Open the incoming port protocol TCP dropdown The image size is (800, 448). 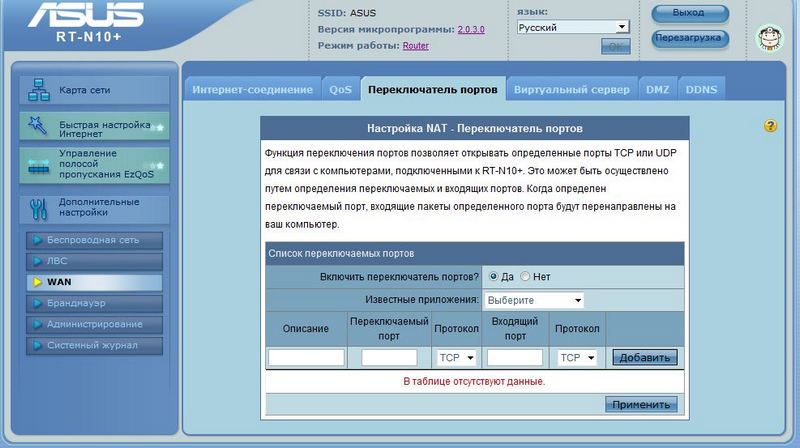[577, 358]
